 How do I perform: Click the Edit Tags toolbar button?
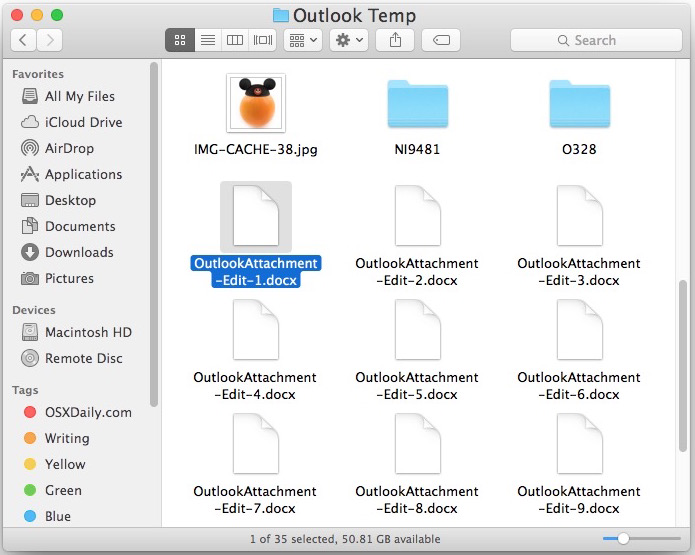[441, 40]
